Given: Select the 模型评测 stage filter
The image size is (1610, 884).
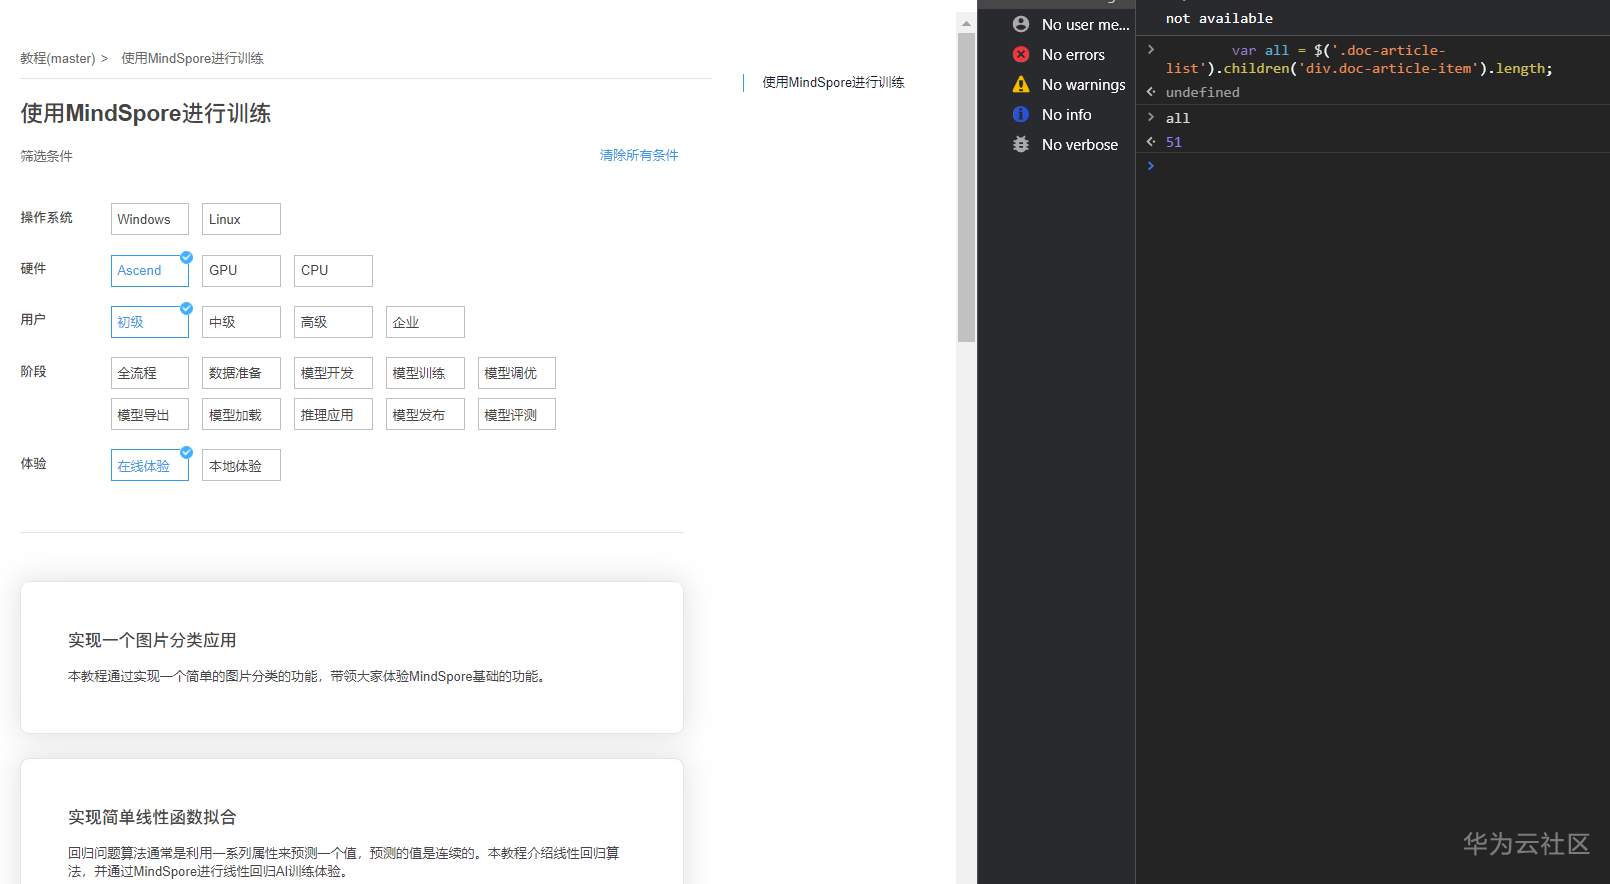Looking at the screenshot, I should [x=517, y=414].
